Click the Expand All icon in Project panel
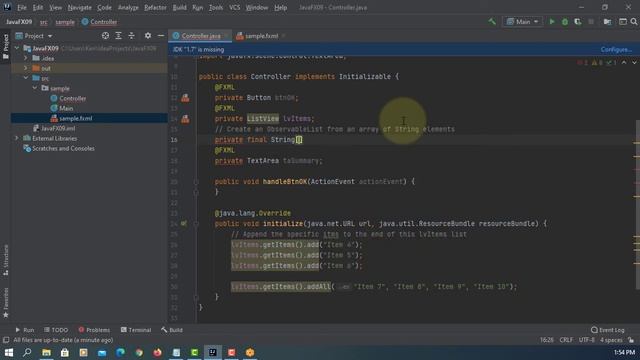The width and height of the screenshot is (640, 360). pos(118,36)
